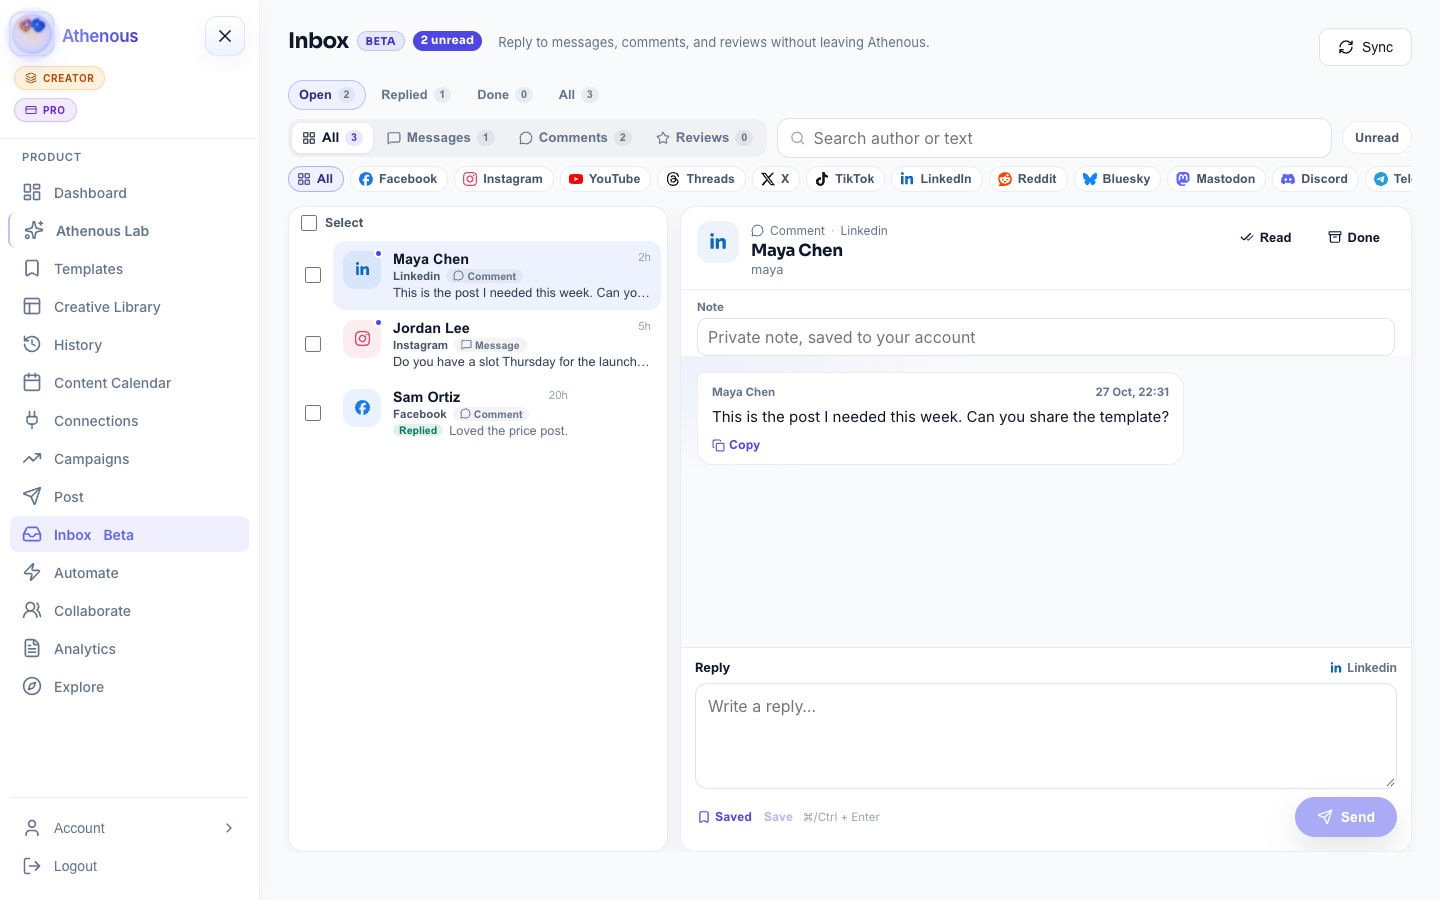This screenshot has height=900, width=1440.
Task: Open Creative Library in sidebar
Action: pyautogui.click(x=129, y=307)
